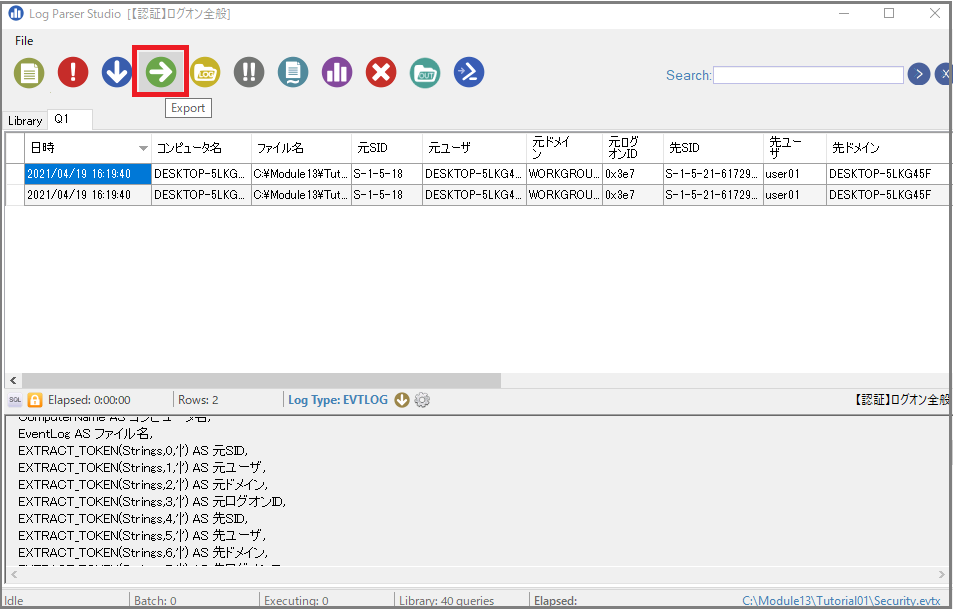Click WORKGROU... cell in second row

[x=564, y=195]
